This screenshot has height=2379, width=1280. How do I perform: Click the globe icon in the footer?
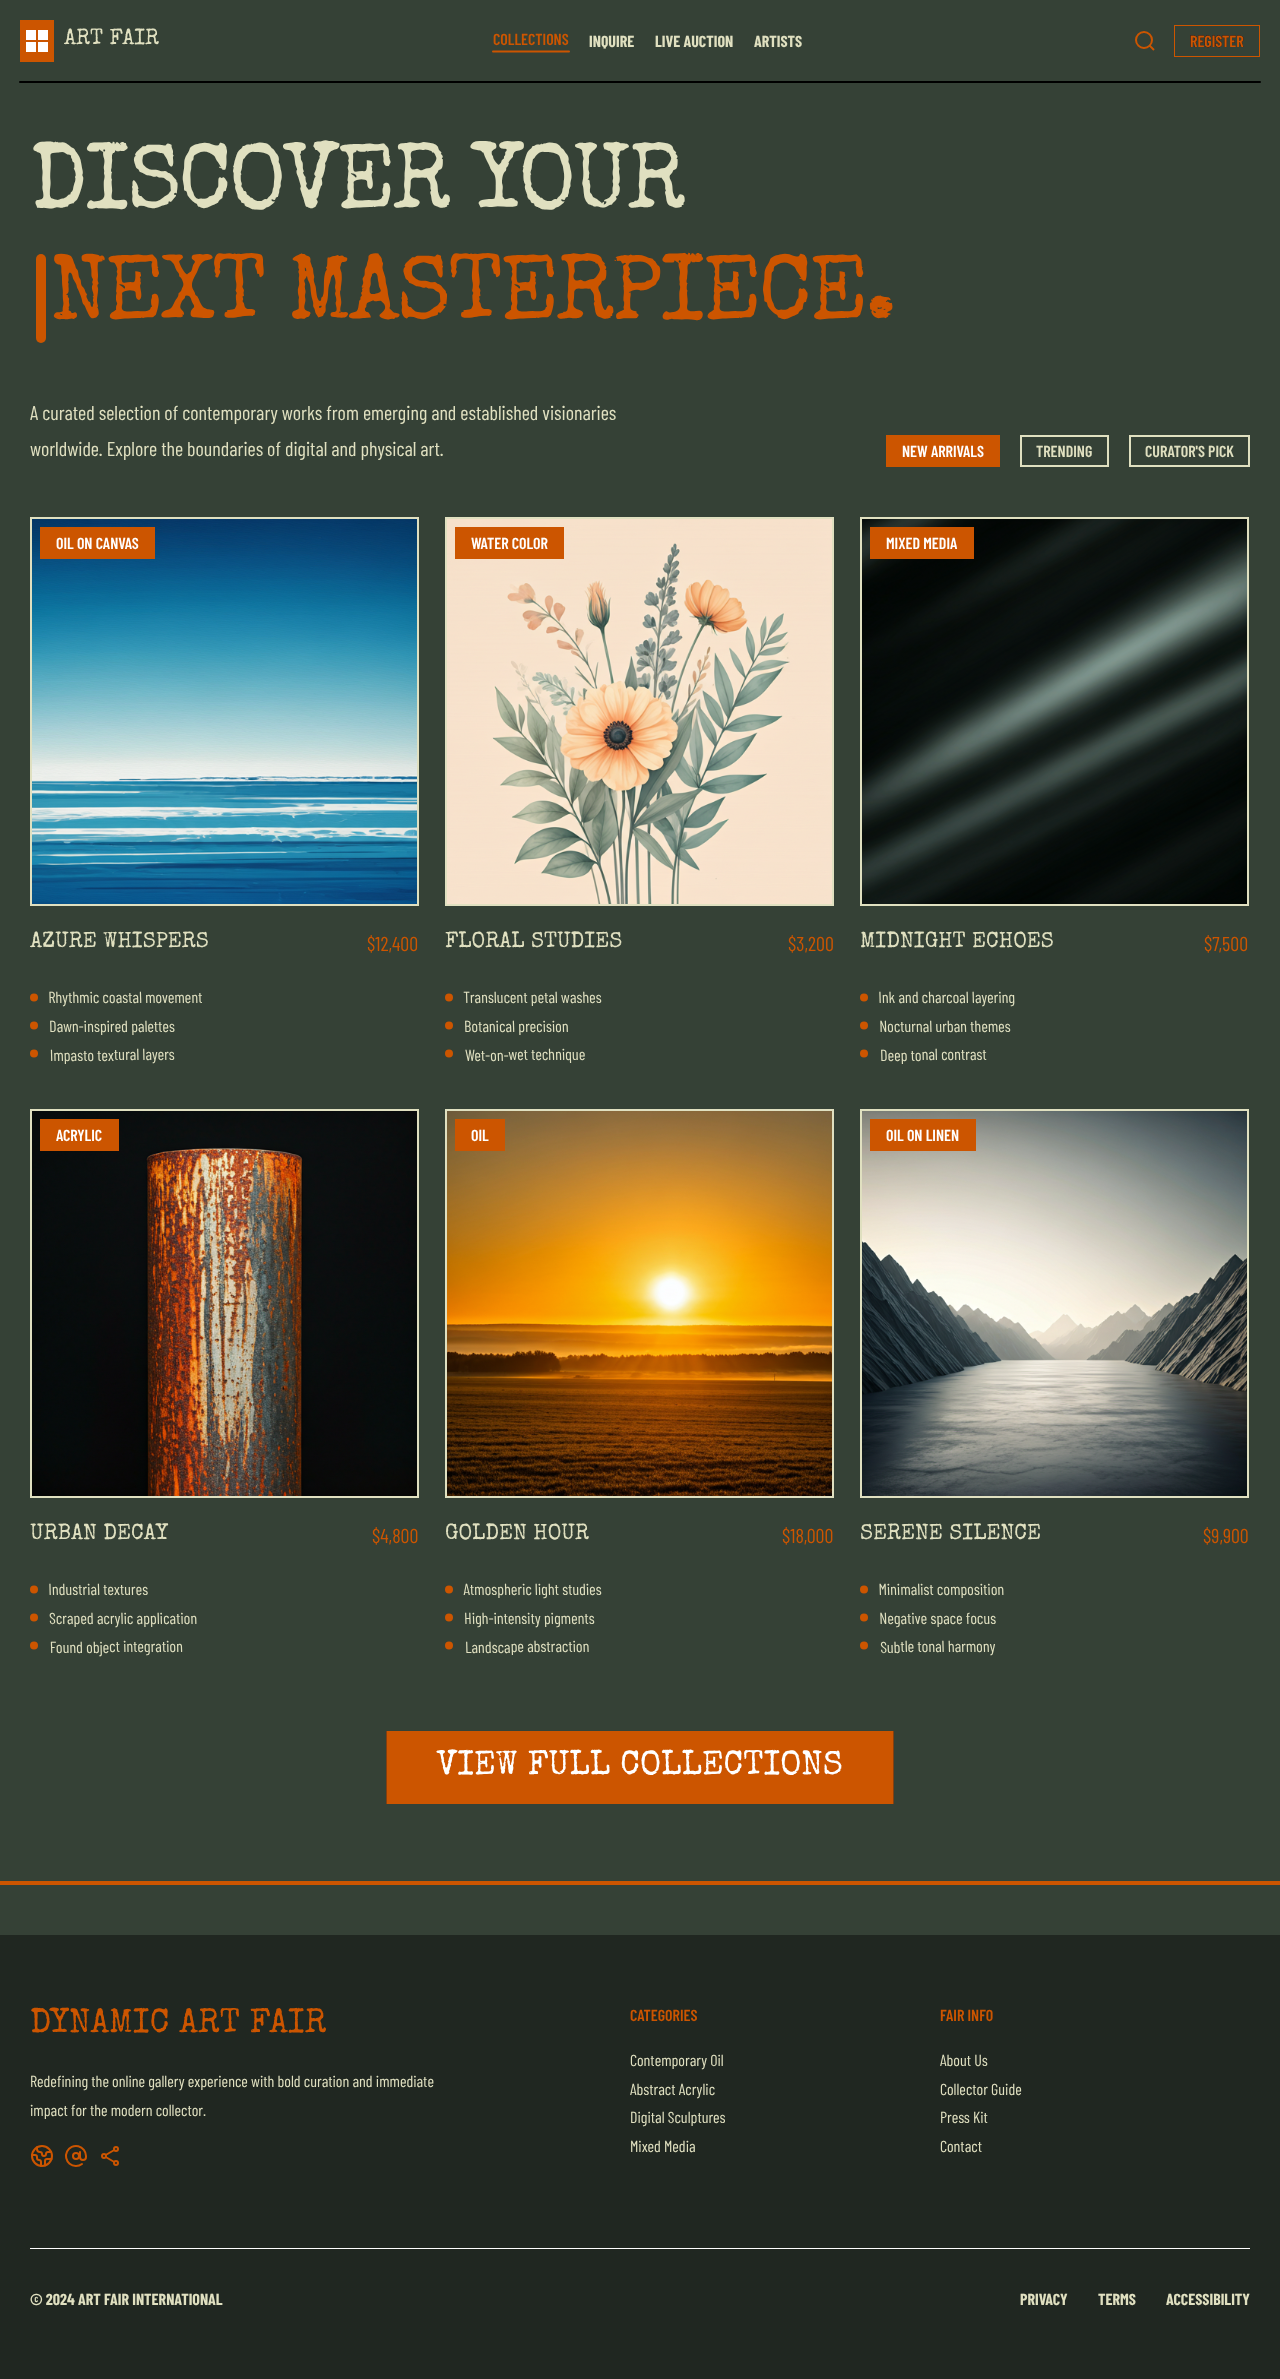pyautogui.click(x=42, y=2156)
